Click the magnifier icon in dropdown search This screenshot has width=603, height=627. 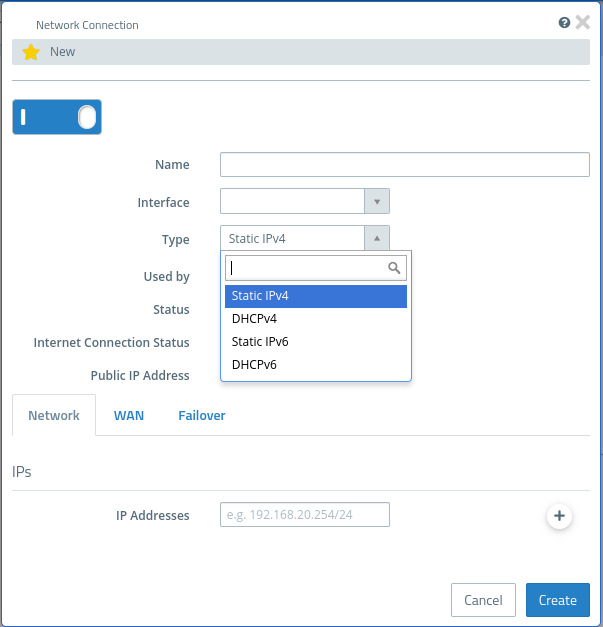pyautogui.click(x=394, y=268)
